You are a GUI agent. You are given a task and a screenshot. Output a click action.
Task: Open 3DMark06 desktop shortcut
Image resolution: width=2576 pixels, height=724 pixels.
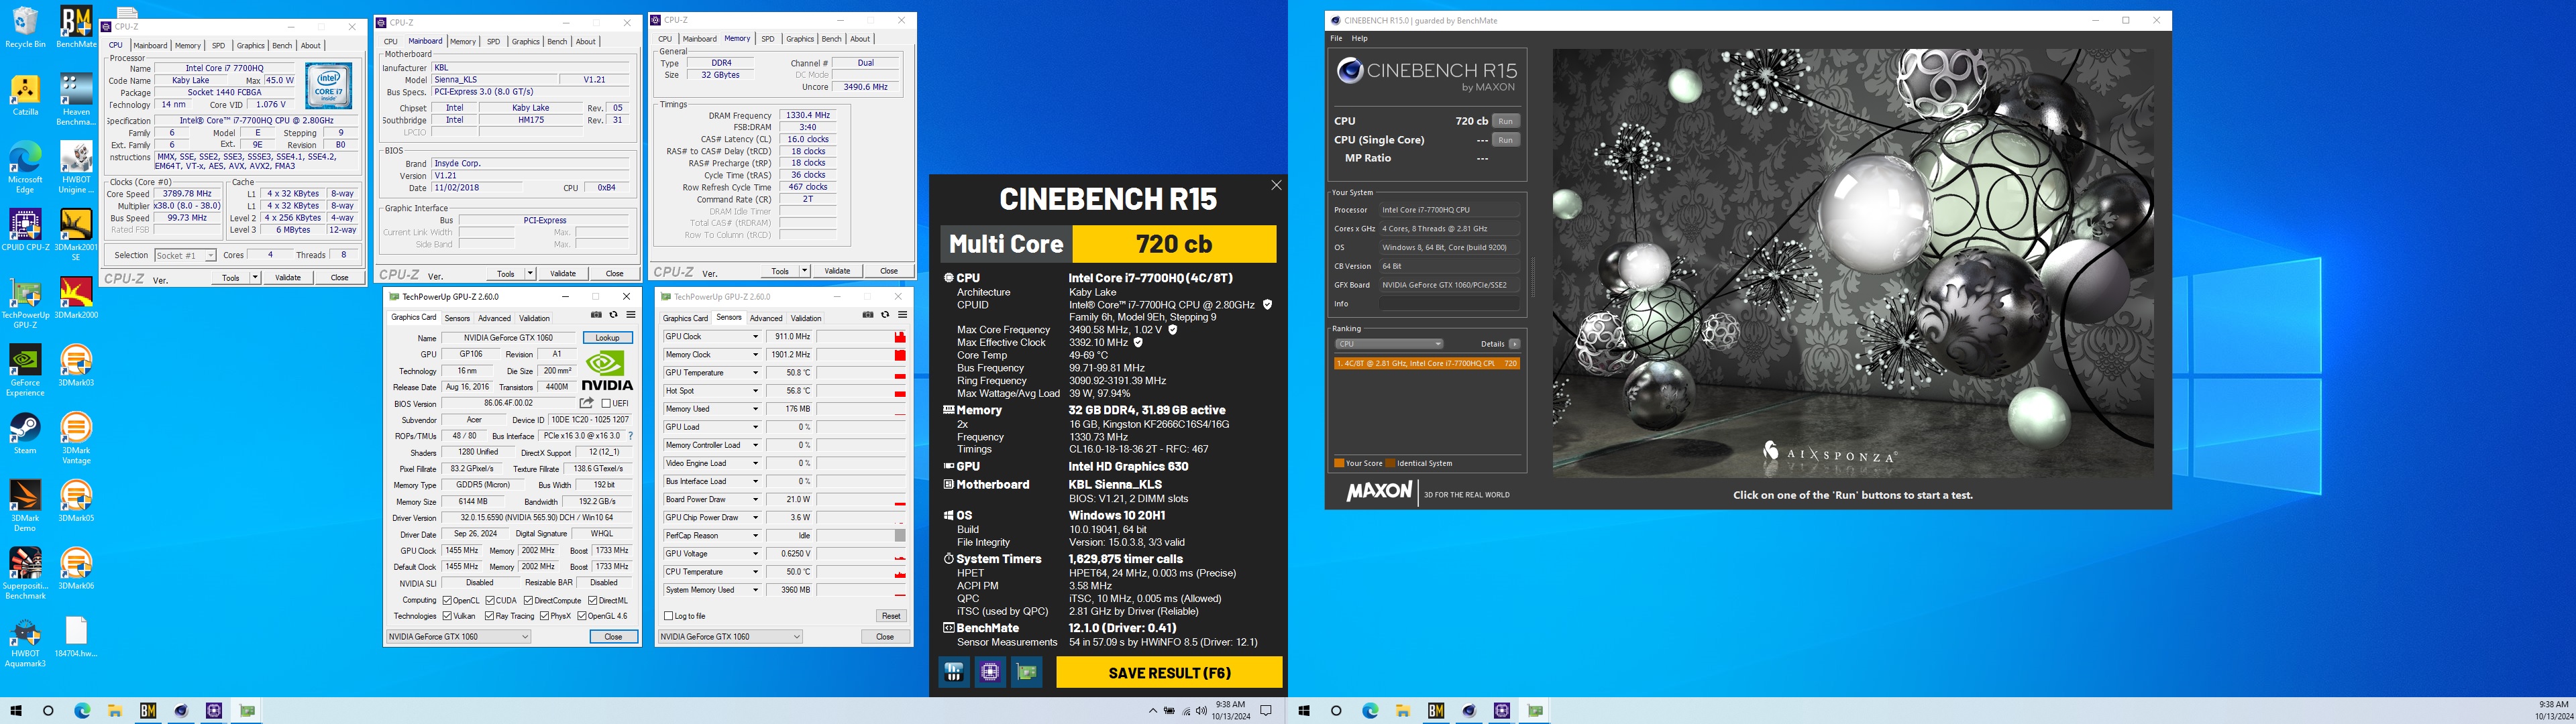(x=76, y=569)
